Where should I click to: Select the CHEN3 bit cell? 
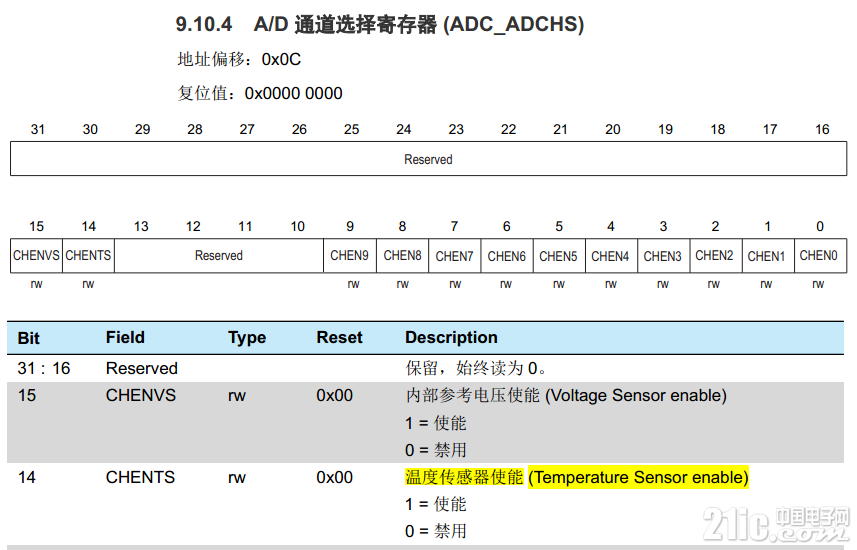[664, 255]
